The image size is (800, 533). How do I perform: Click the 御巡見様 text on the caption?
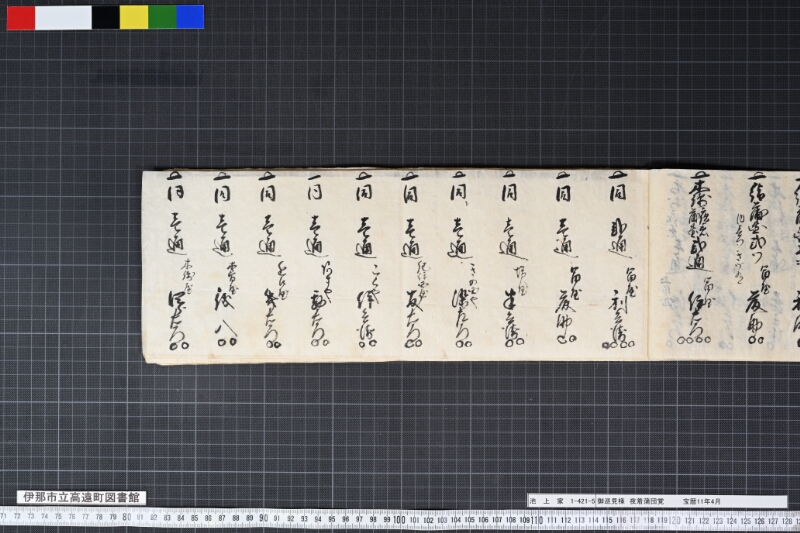point(610,501)
